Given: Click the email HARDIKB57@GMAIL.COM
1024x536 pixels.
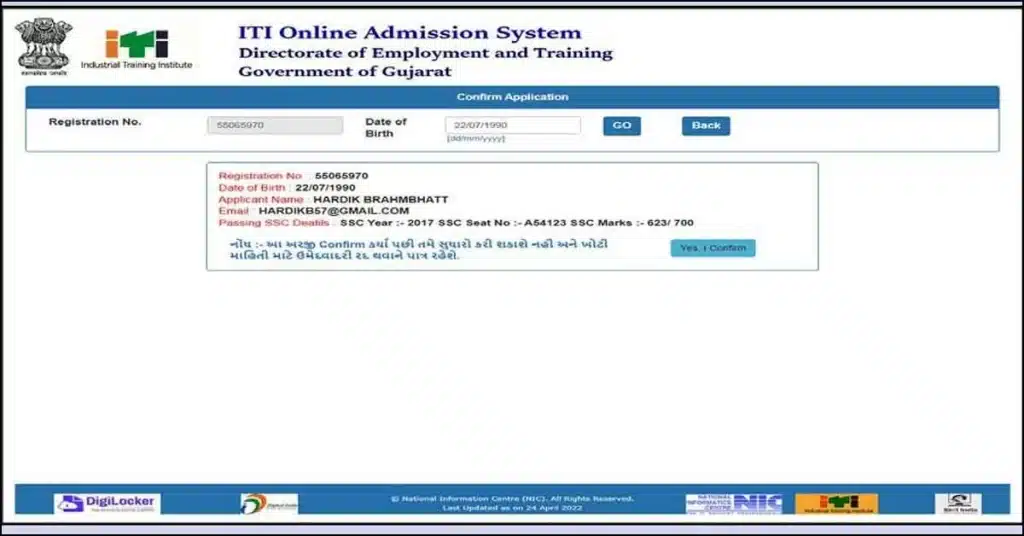Looking at the screenshot, I should [334, 211].
